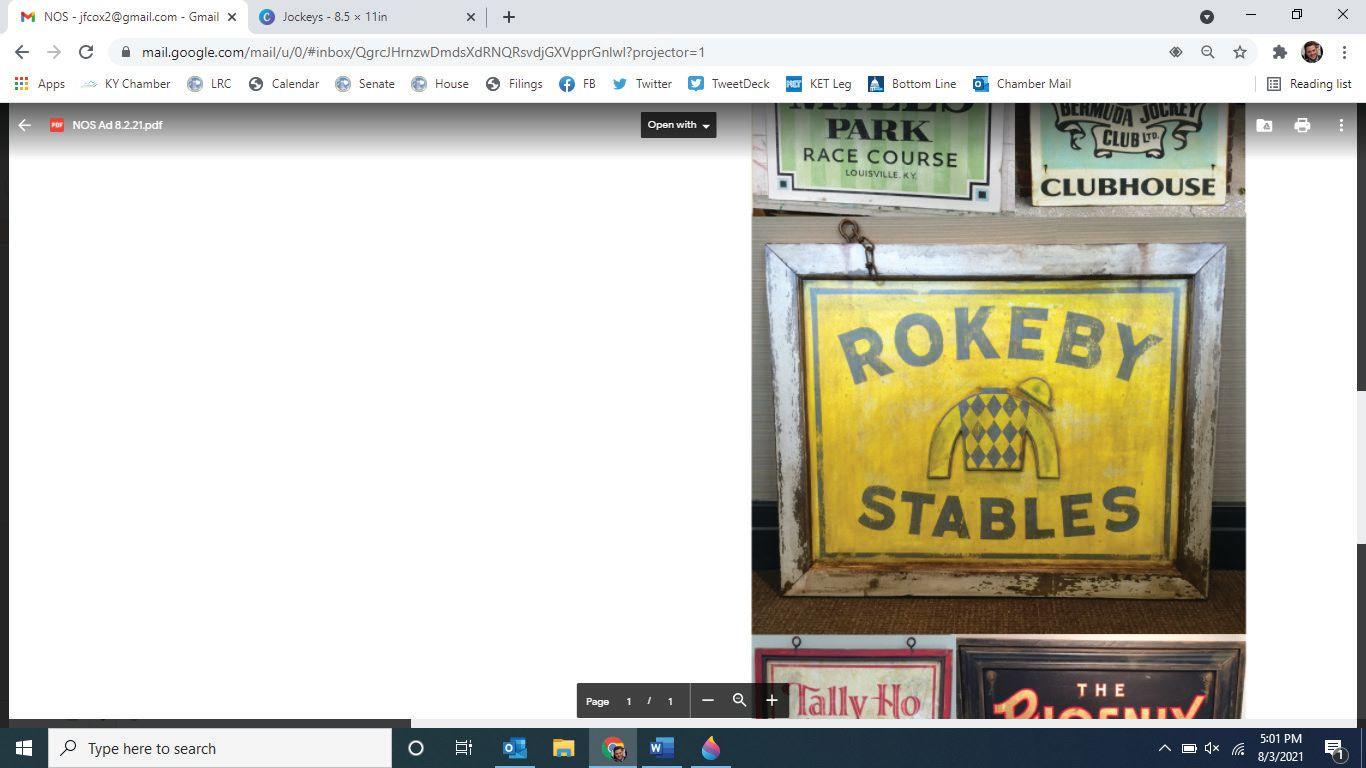This screenshot has height=768, width=1366.
Task: Print the NOS Ad PDF
Action: click(x=1302, y=125)
